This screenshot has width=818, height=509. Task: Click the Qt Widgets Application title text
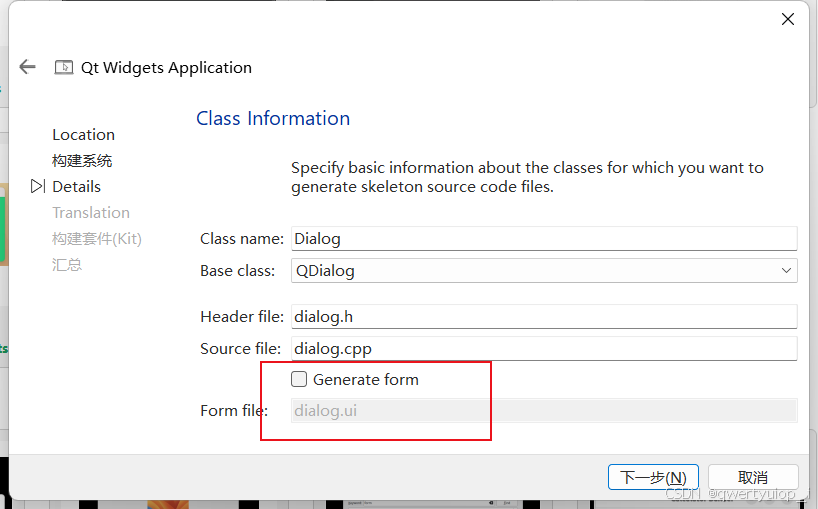click(x=166, y=67)
